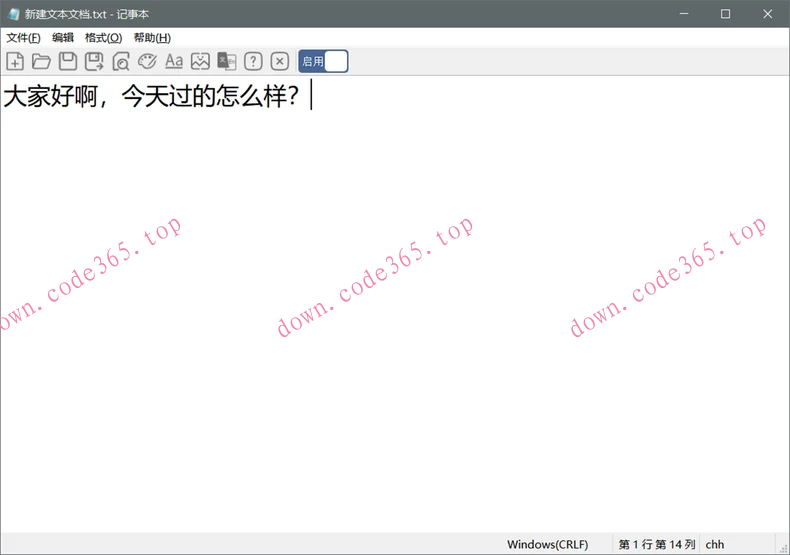
Task: Click the toolbar X close icon
Action: [x=280, y=61]
